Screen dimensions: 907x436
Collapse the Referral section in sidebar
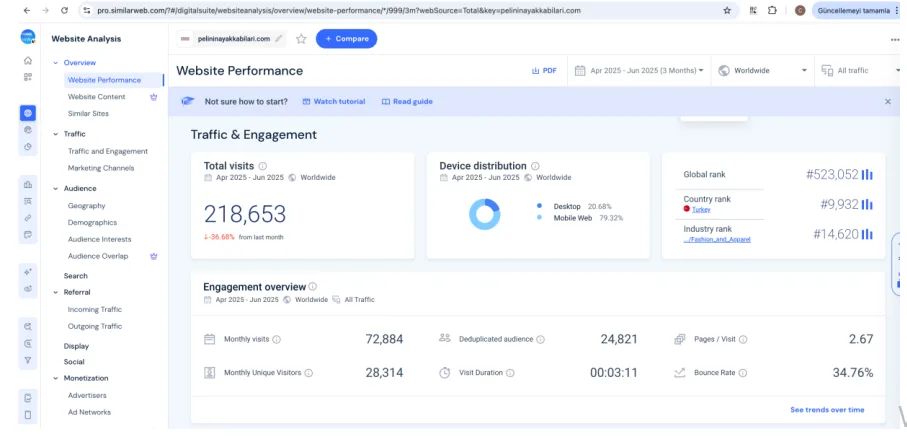[56, 292]
